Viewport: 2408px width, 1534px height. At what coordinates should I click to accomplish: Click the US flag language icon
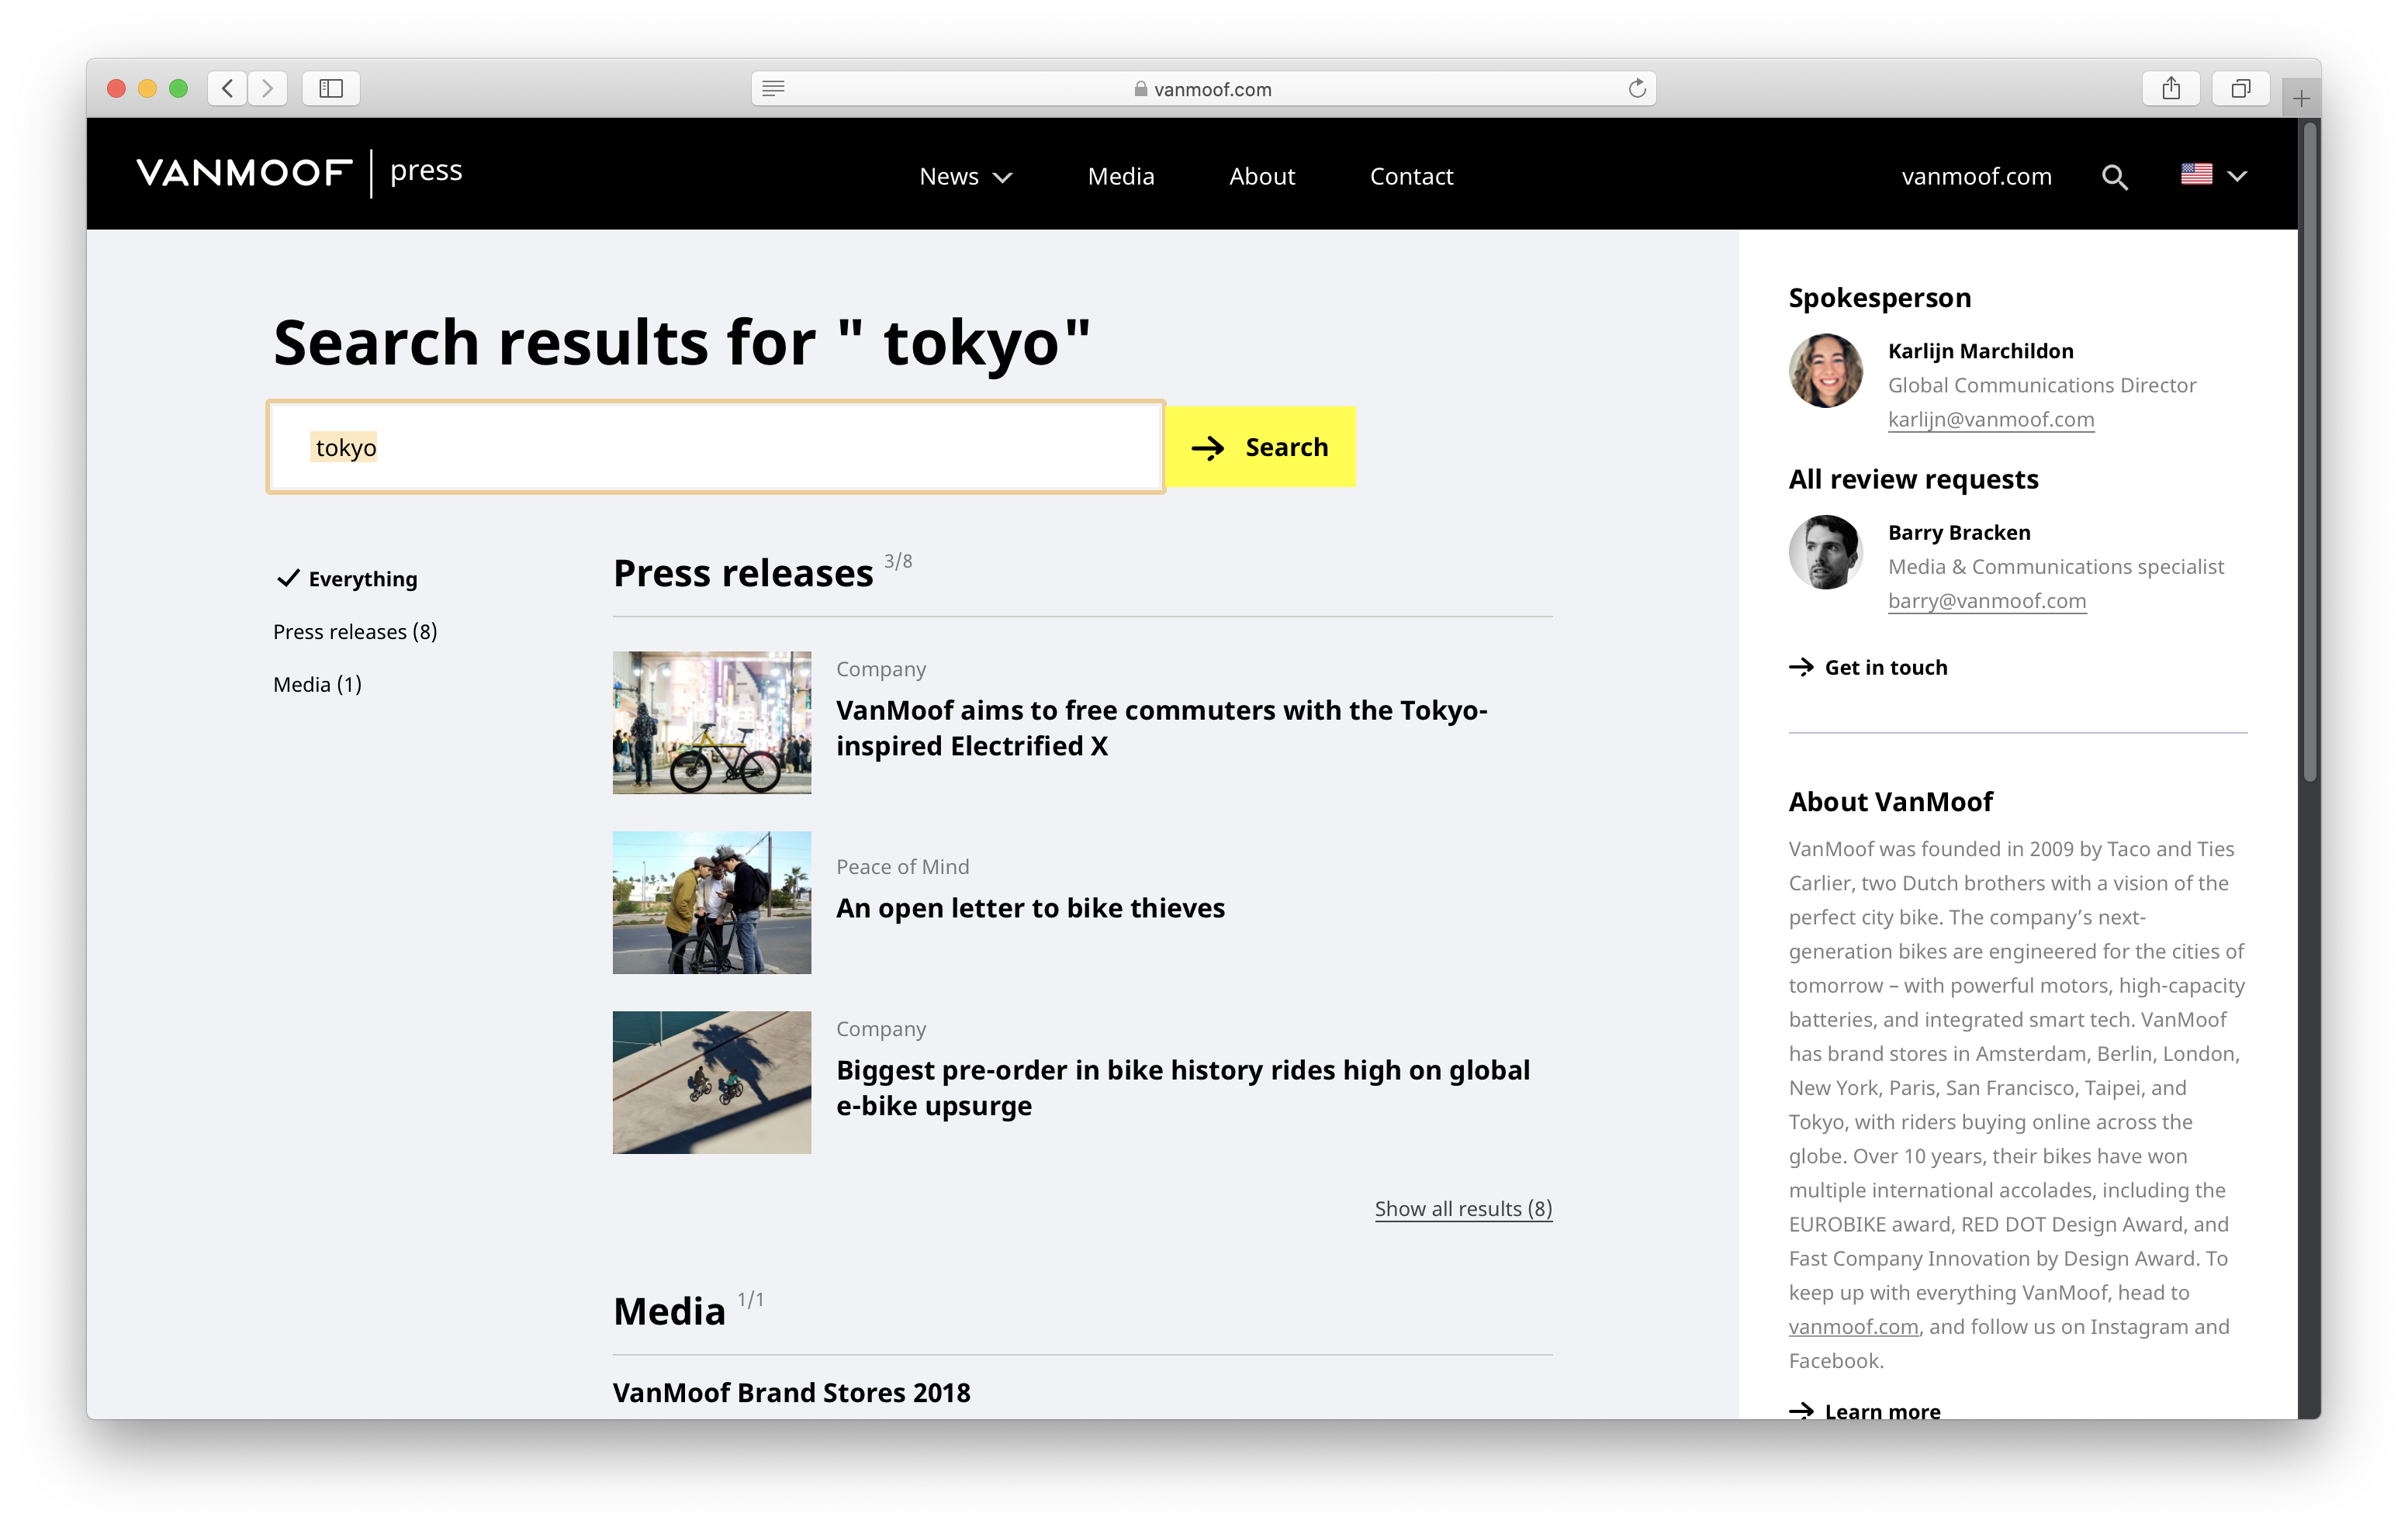point(2196,175)
